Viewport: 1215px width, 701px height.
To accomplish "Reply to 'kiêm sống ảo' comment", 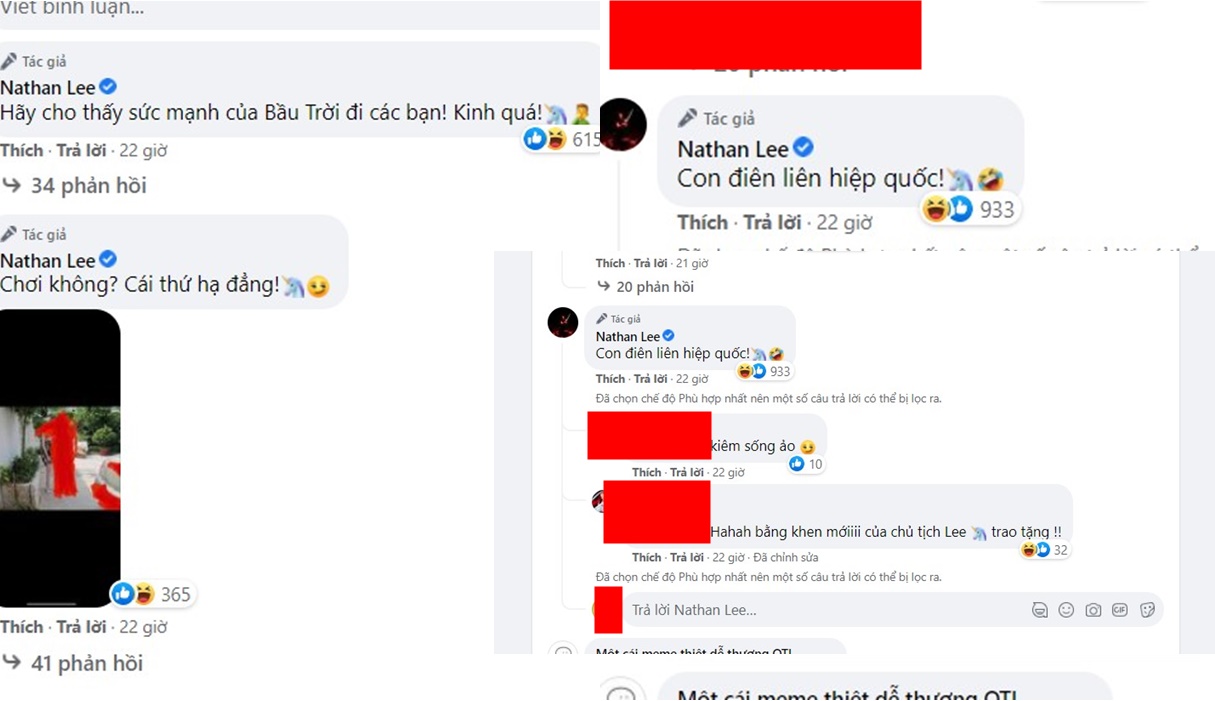I will click(687, 472).
